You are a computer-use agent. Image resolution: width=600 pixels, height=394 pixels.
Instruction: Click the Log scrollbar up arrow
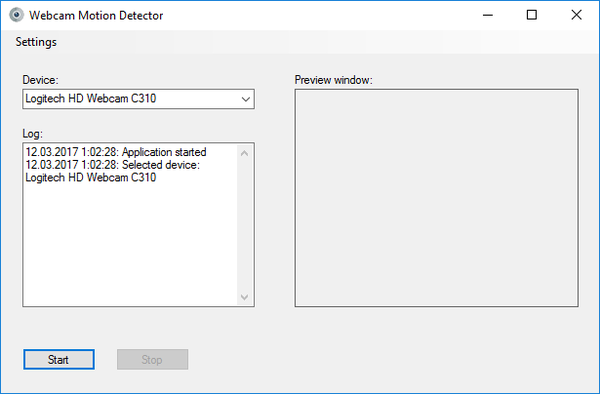[x=245, y=153]
